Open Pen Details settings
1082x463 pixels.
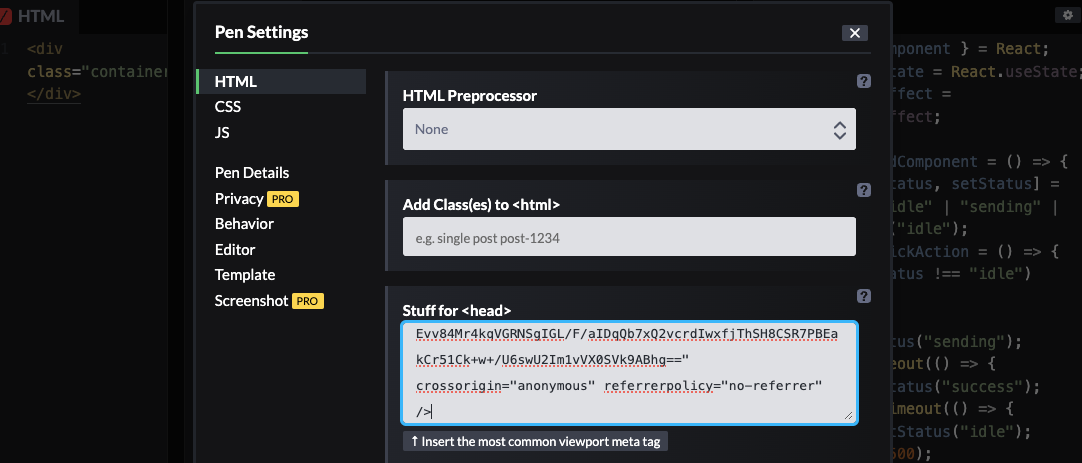pyautogui.click(x=252, y=173)
